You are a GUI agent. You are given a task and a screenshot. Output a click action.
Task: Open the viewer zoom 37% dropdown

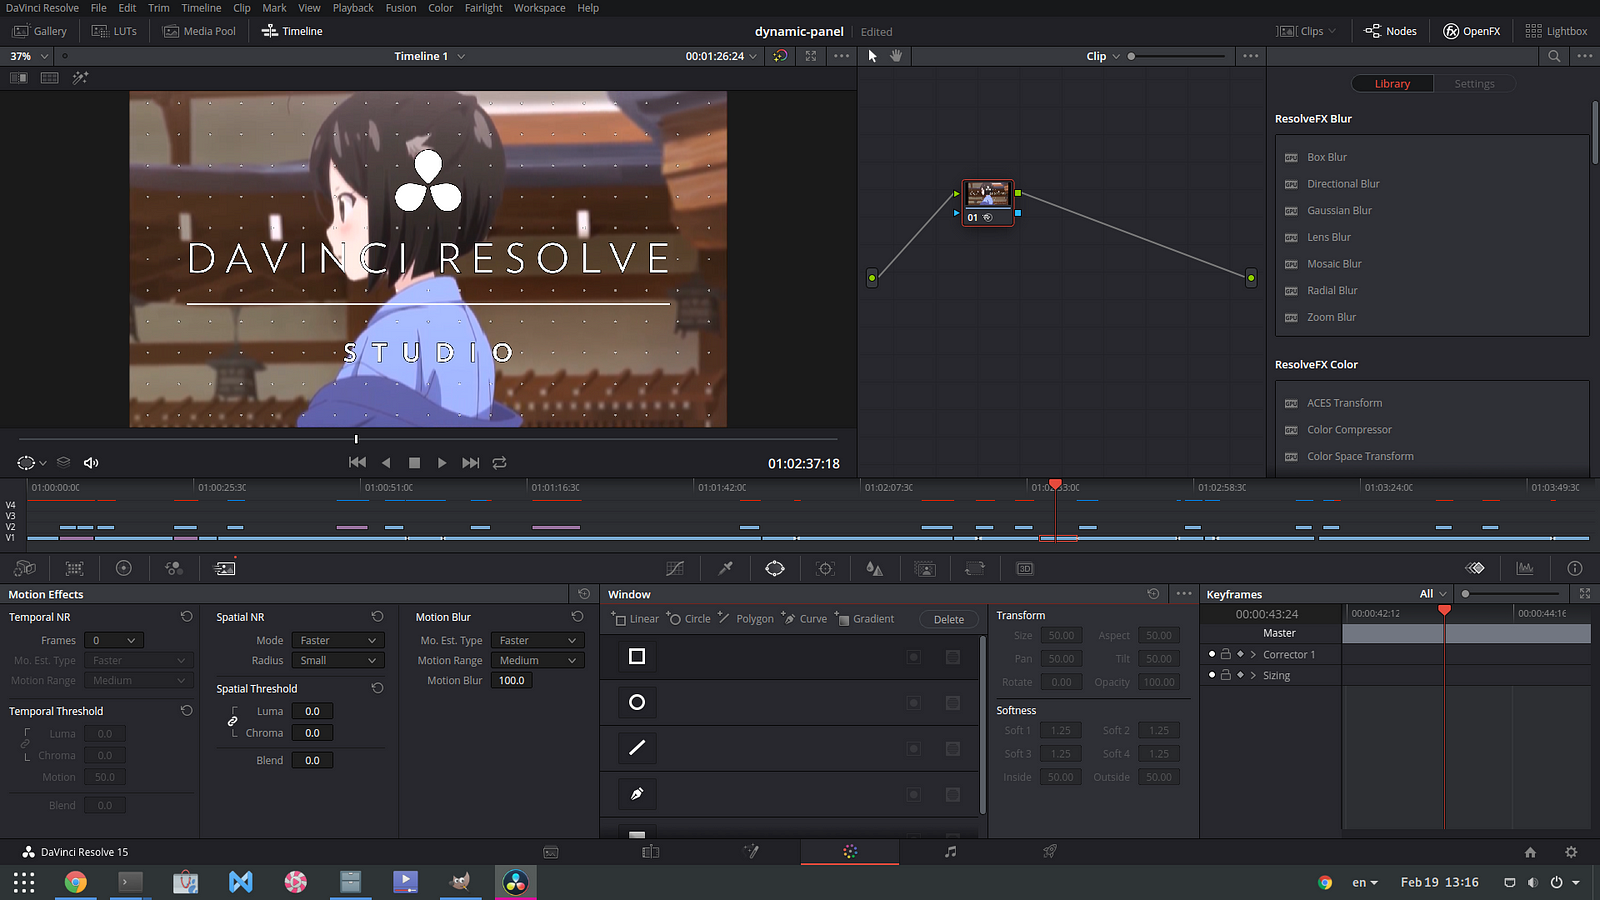pos(29,56)
